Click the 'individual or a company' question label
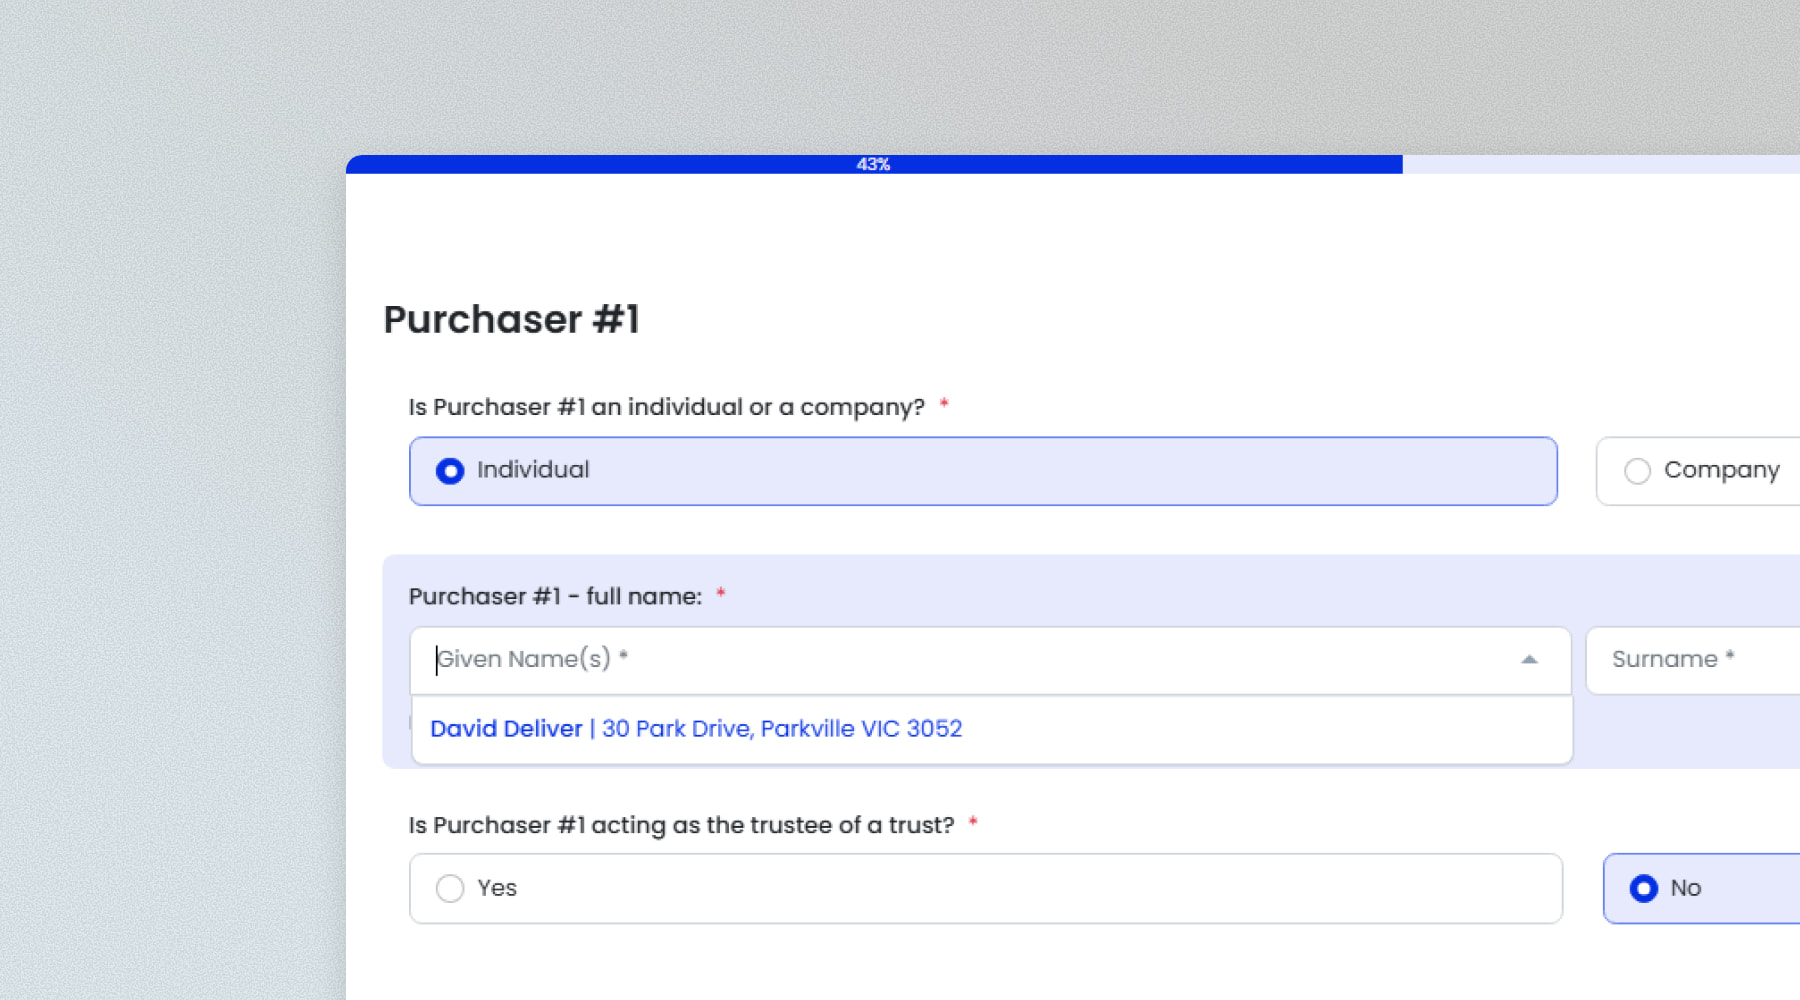This screenshot has height=1000, width=1800. [666, 408]
